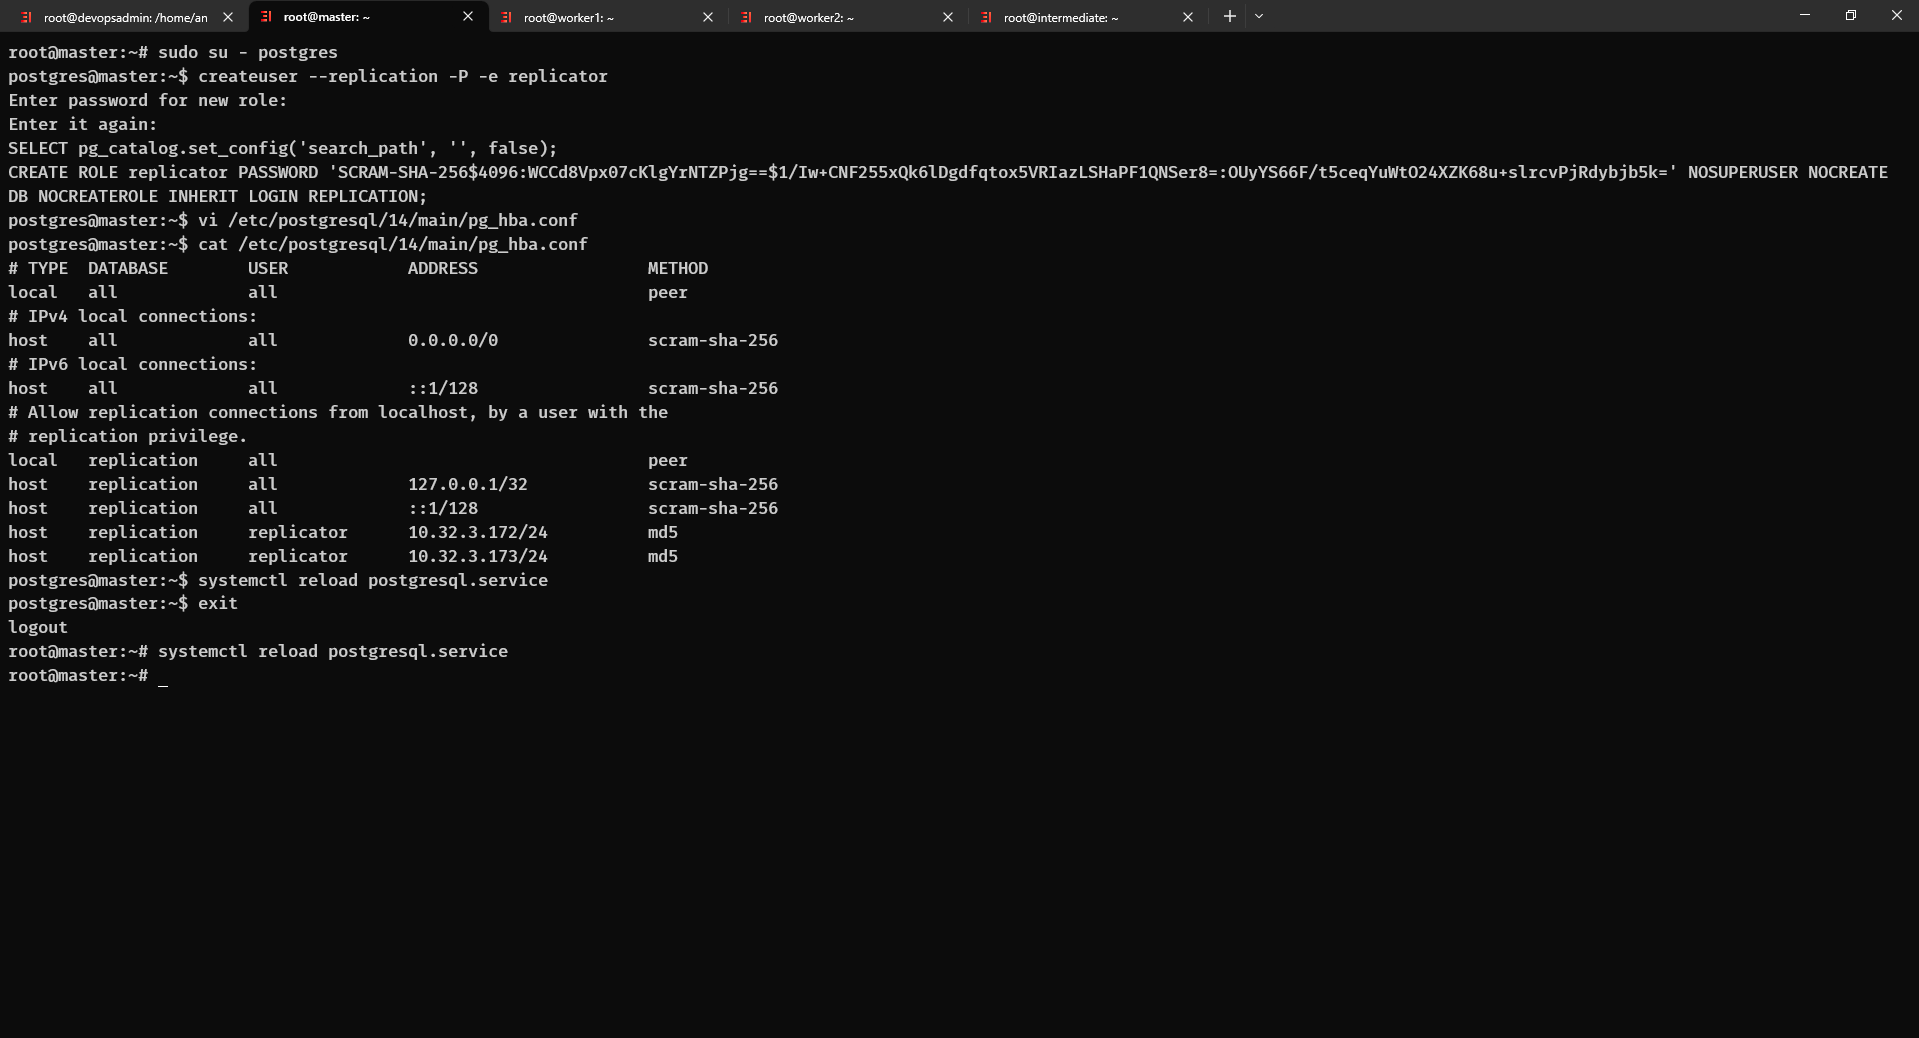Click the ADDRESS column header text
This screenshot has height=1038, width=1919.
[x=443, y=268]
